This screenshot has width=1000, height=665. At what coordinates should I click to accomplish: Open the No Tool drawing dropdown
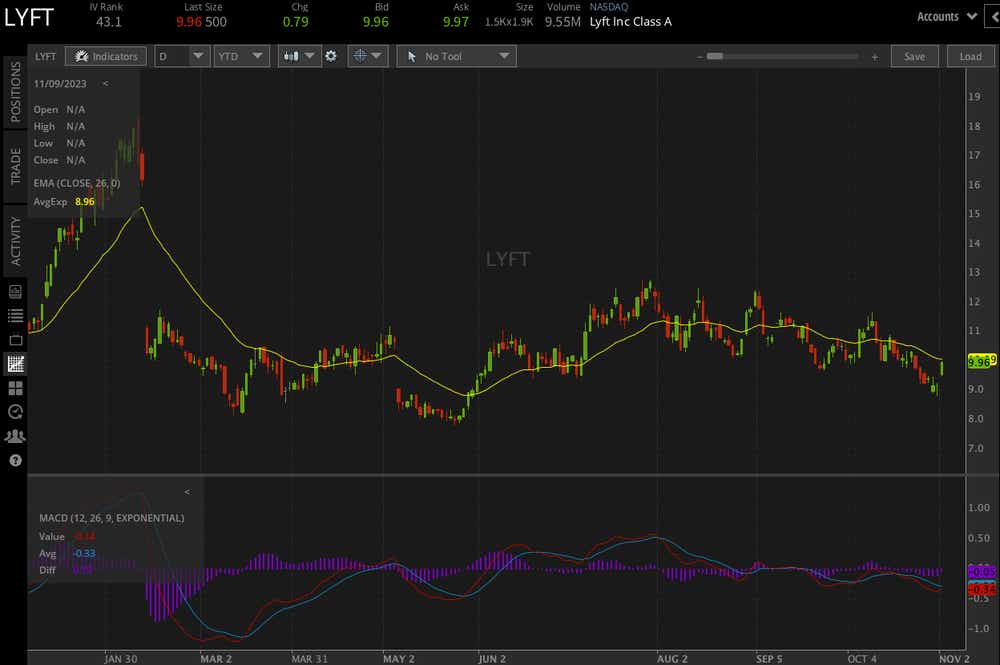click(456, 56)
